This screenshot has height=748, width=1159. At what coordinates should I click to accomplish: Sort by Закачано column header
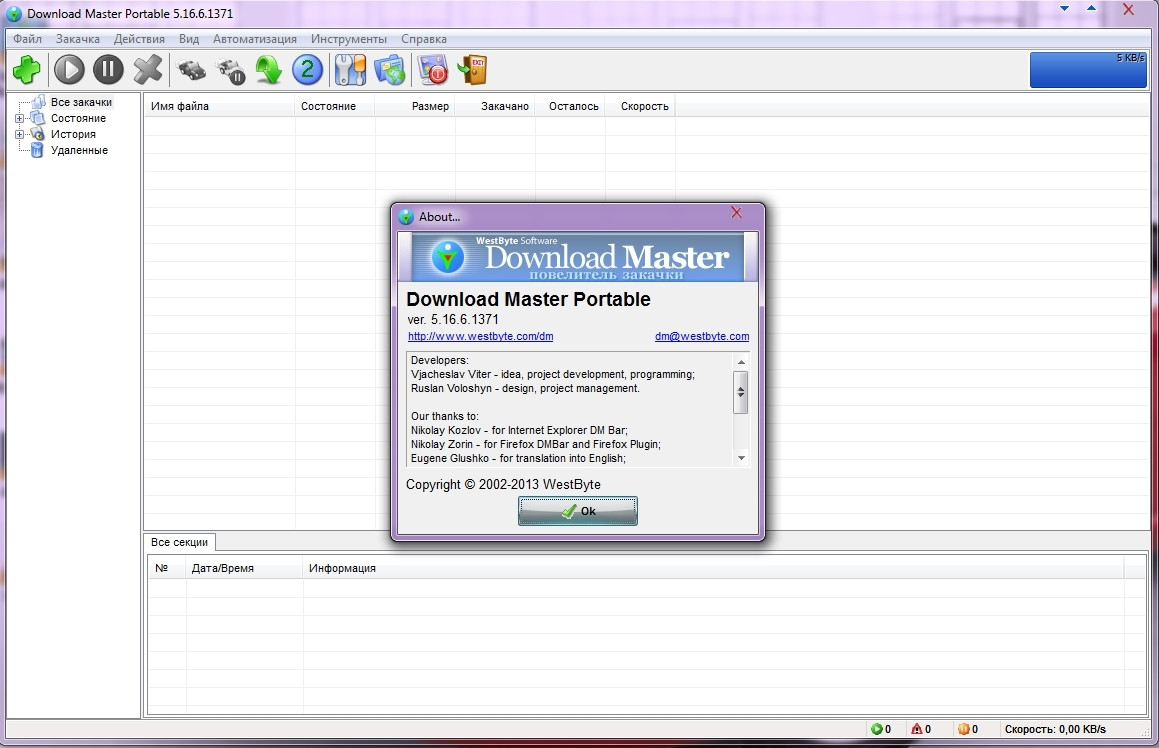pyautogui.click(x=495, y=106)
